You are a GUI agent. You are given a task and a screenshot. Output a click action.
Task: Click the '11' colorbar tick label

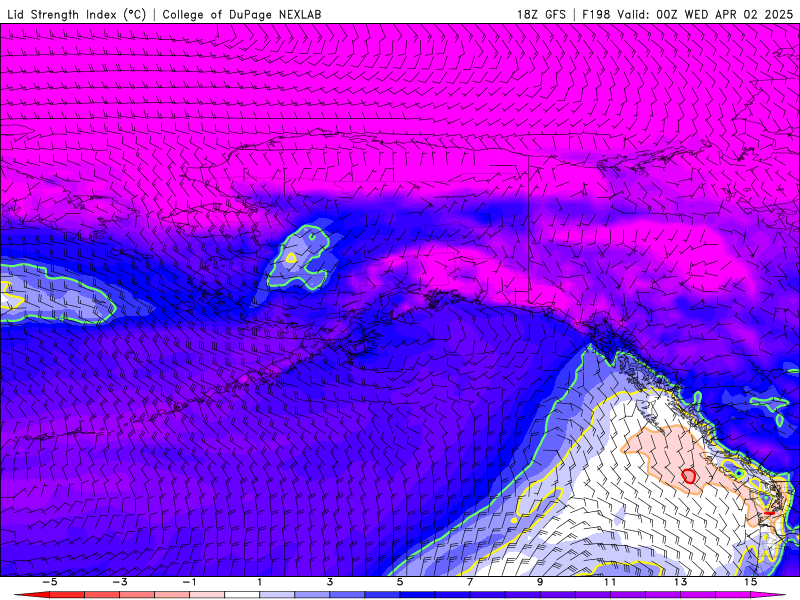610,582
